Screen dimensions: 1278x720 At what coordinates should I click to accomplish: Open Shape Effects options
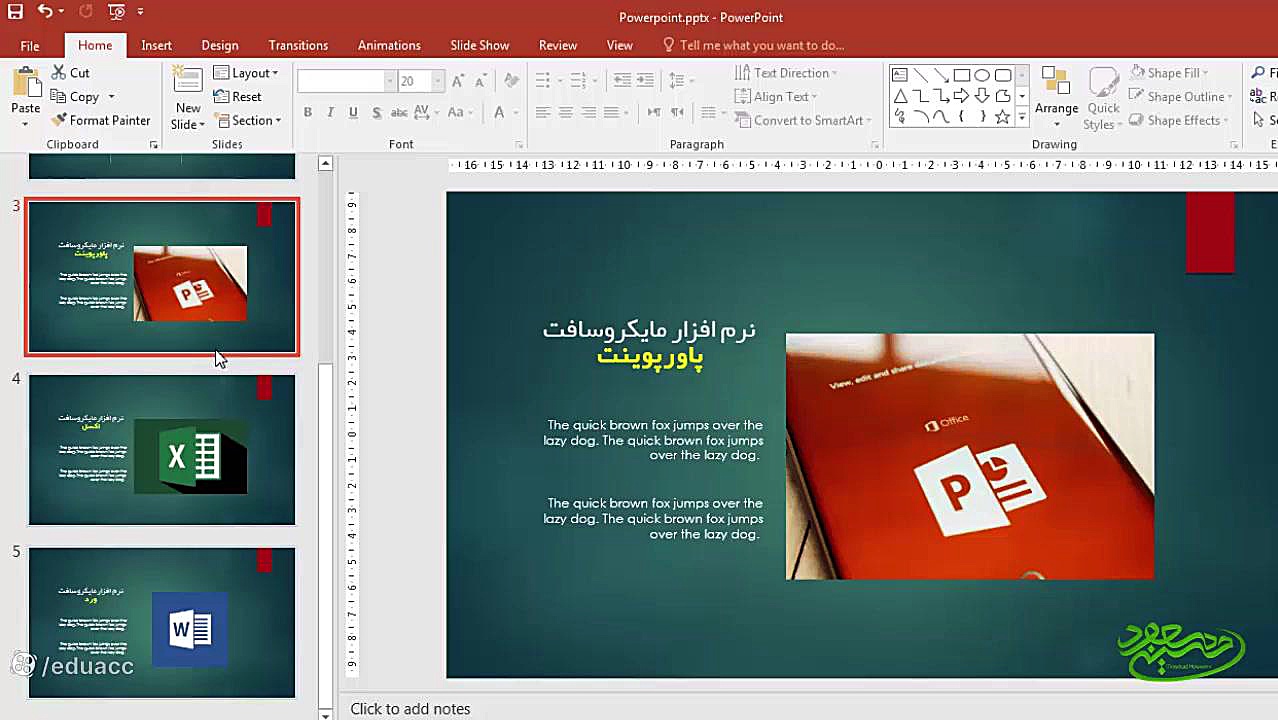pyautogui.click(x=1178, y=120)
